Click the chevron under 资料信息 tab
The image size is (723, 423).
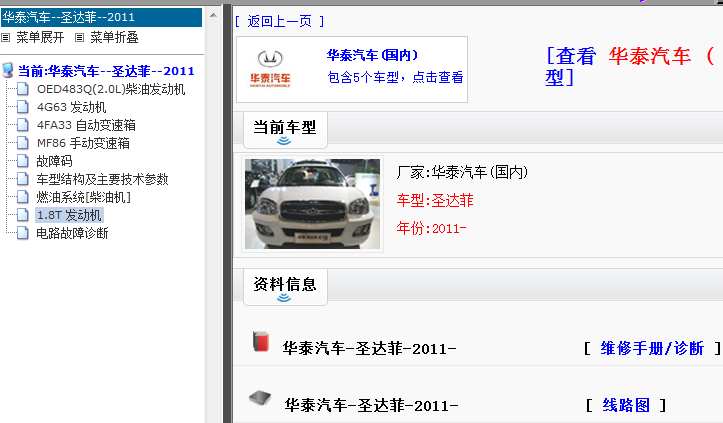(x=284, y=298)
